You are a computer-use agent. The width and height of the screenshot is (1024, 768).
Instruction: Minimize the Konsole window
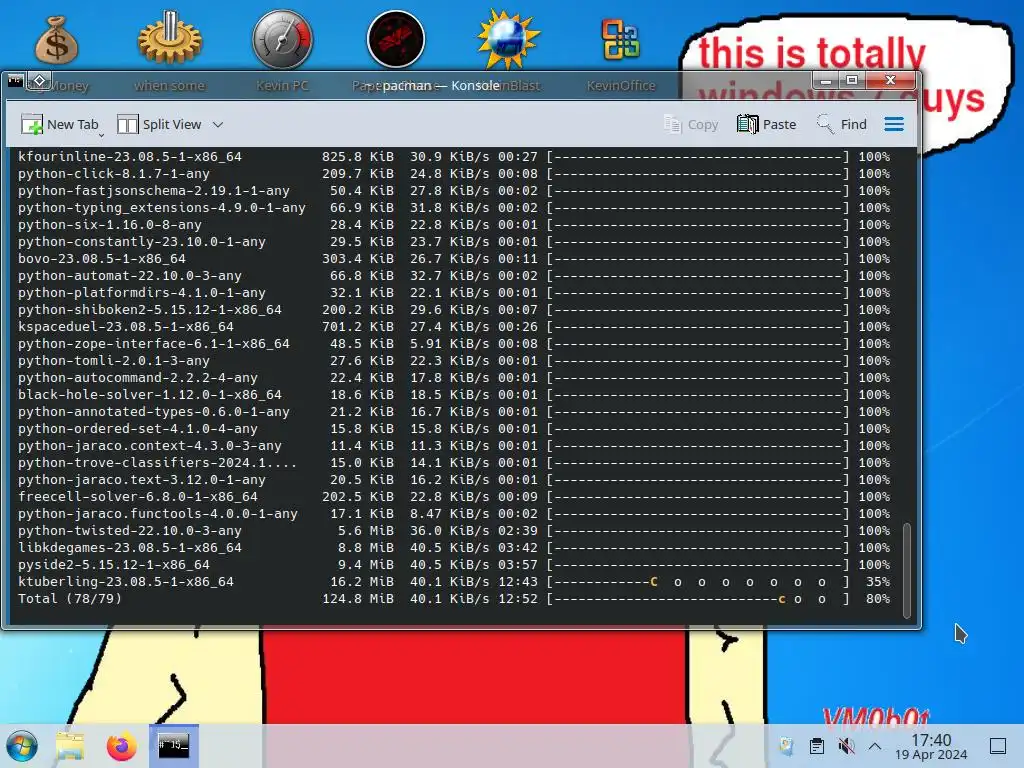826,81
